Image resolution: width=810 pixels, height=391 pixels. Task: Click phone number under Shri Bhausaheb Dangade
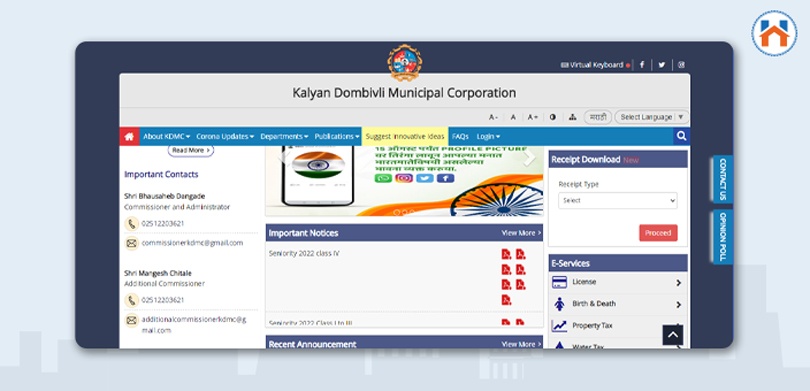tap(163, 224)
